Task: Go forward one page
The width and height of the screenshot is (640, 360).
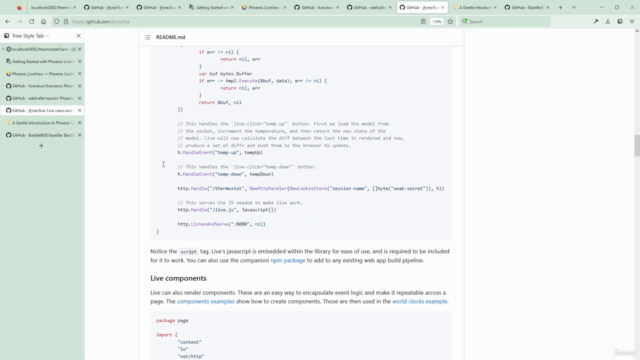Action: [20, 22]
